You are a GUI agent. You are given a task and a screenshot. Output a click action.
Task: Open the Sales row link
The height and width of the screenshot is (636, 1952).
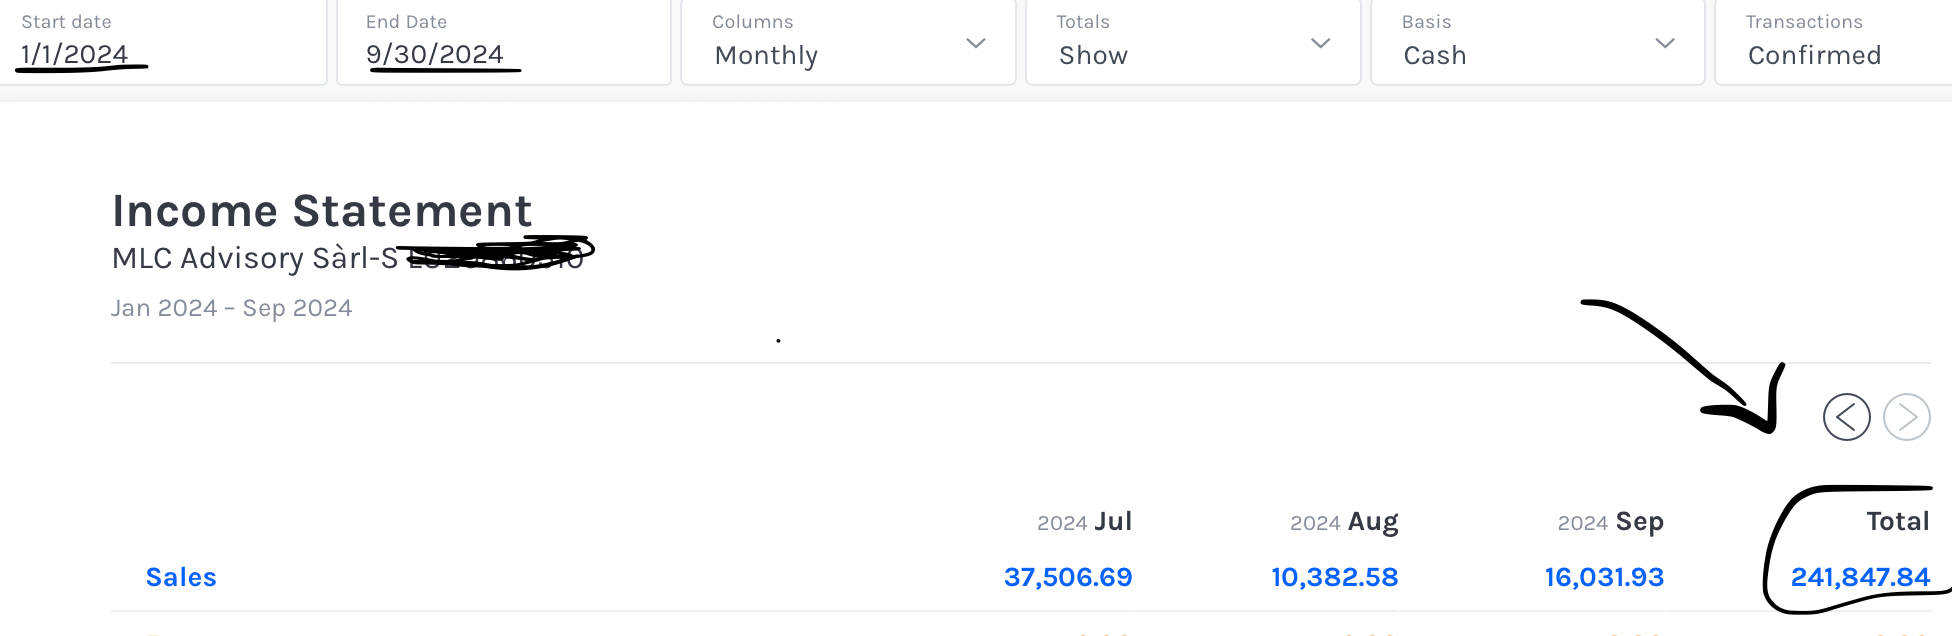181,577
